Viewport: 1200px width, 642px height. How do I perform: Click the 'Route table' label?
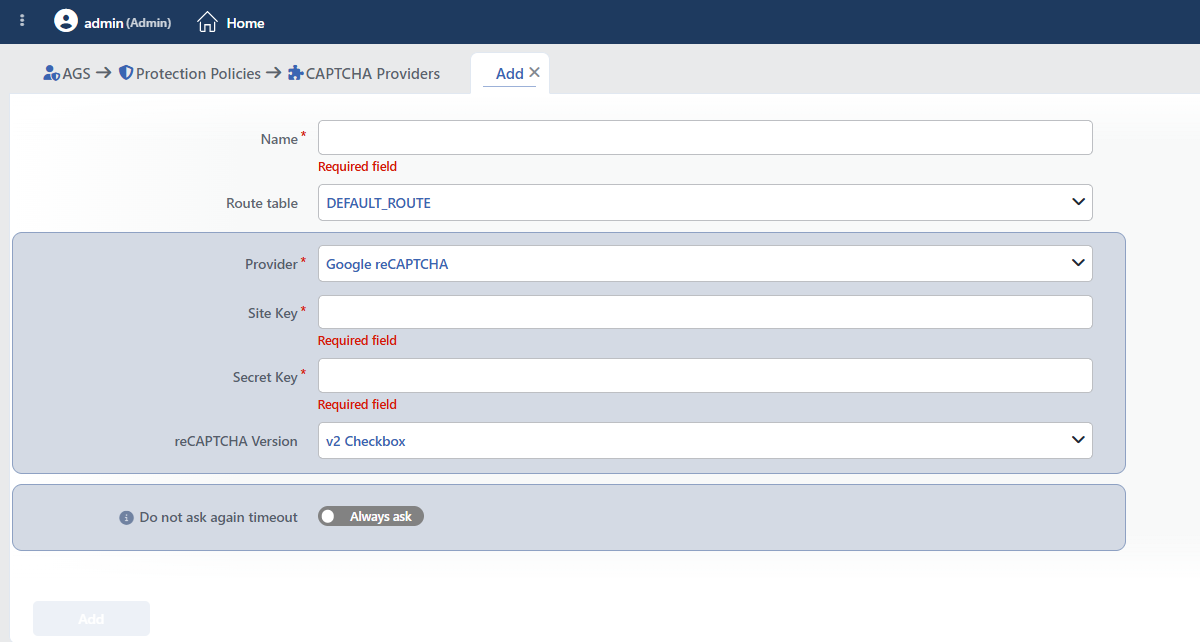pos(262,203)
